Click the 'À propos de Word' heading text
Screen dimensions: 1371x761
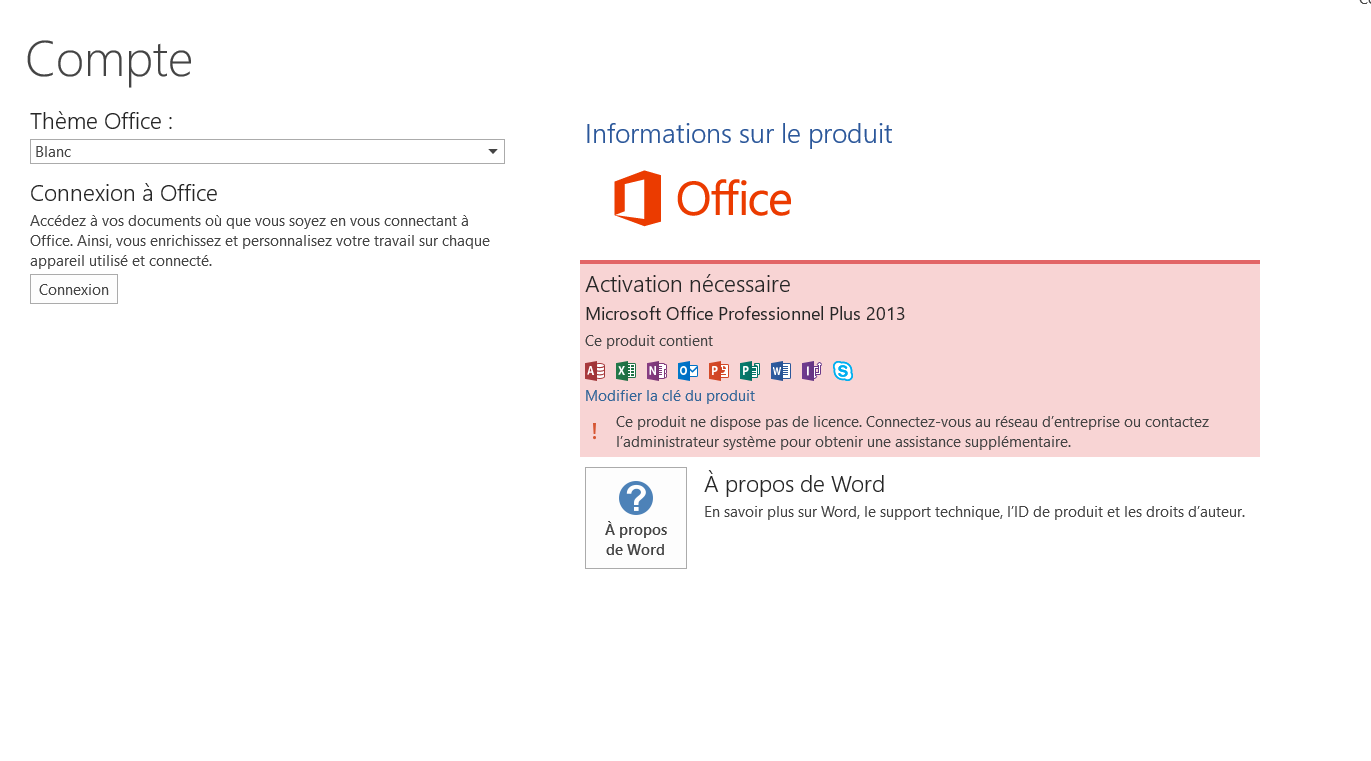click(x=795, y=484)
